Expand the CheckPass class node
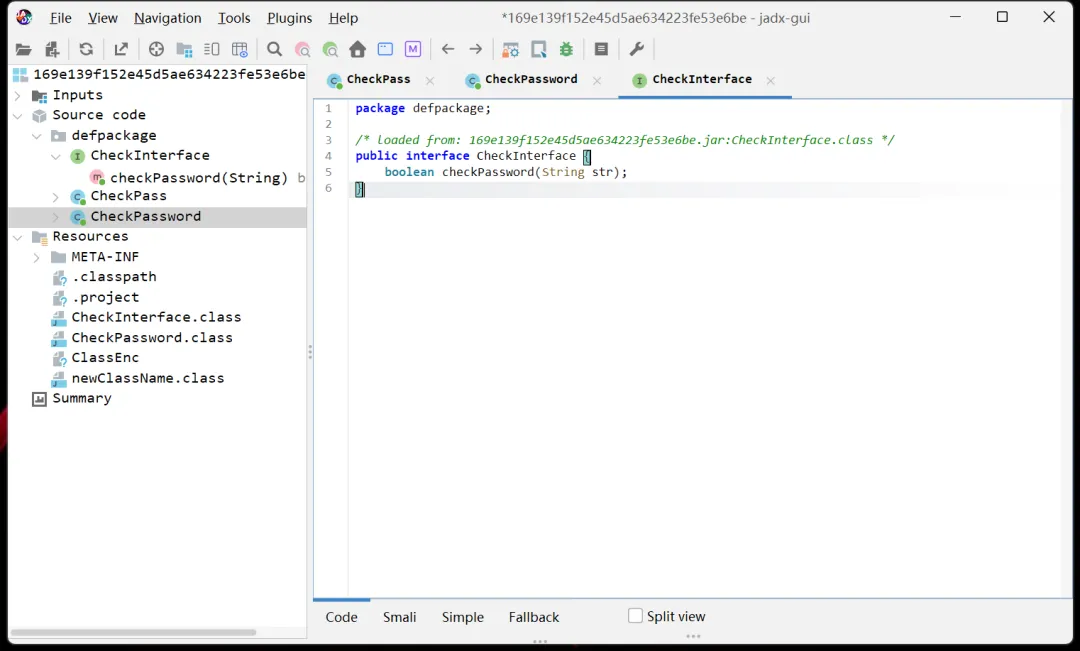Viewport: 1080px width, 651px height. 56,196
